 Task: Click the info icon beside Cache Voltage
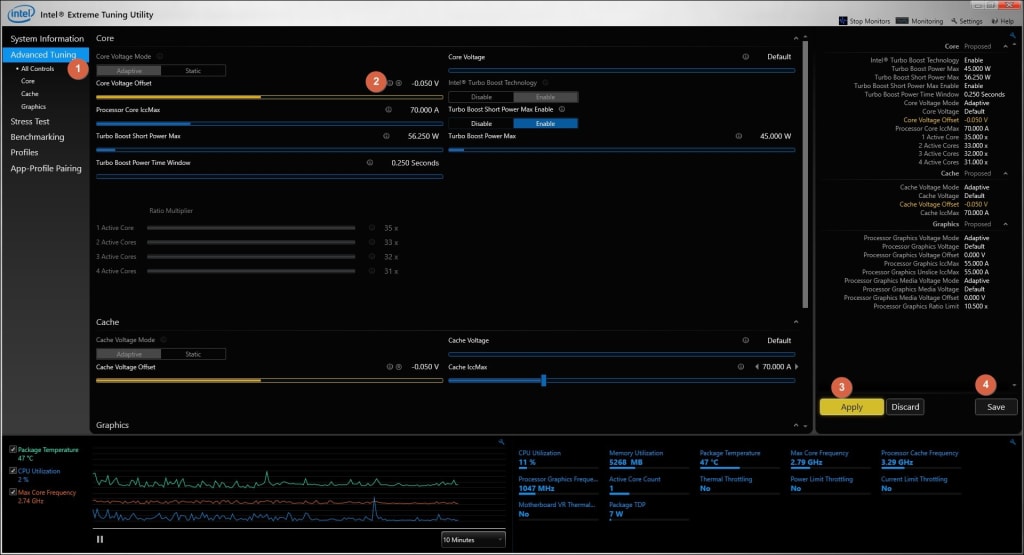pyautogui.click(x=746, y=340)
